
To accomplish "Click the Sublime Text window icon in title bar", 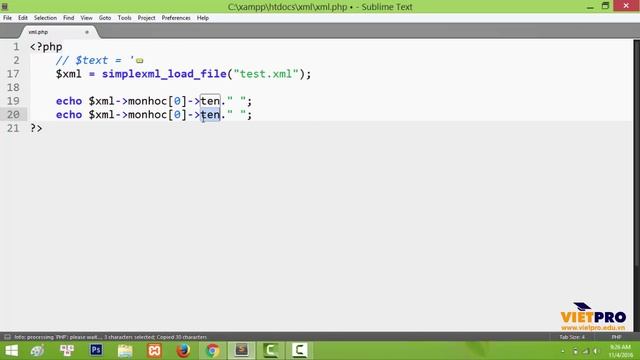I will 5,7.
